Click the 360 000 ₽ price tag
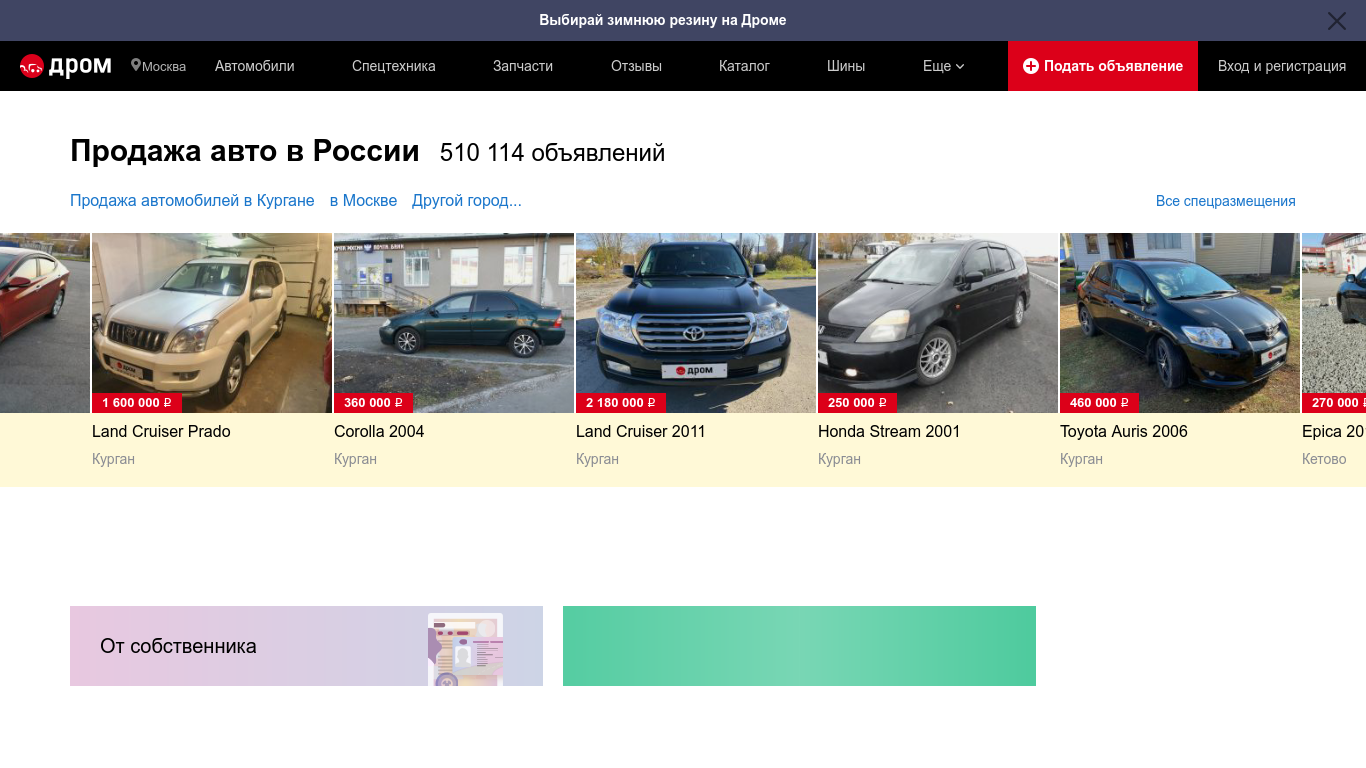1366x768 pixels. [373, 403]
